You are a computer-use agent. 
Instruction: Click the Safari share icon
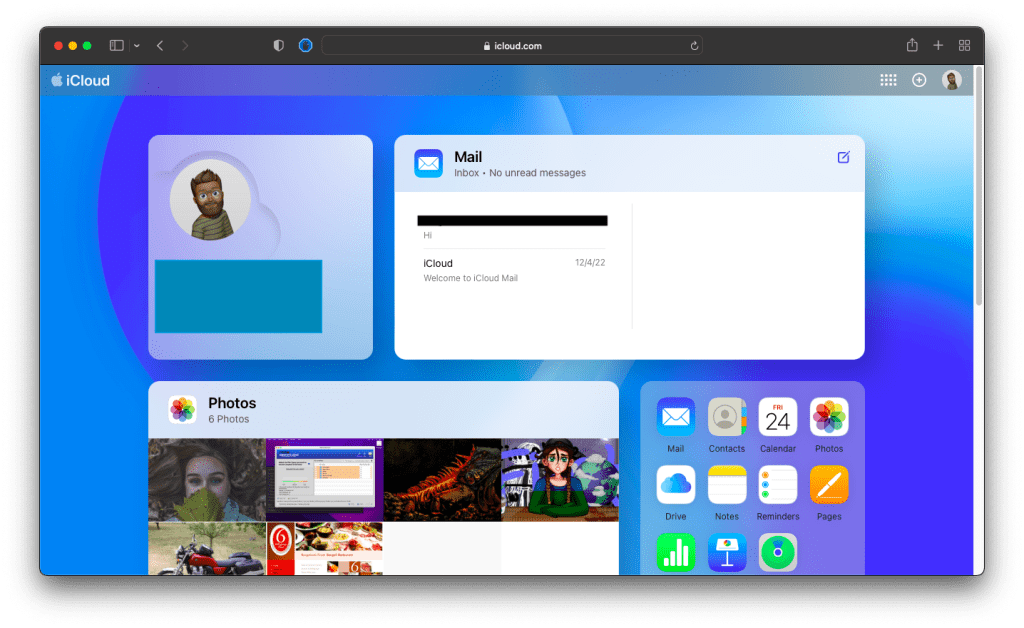(x=911, y=45)
